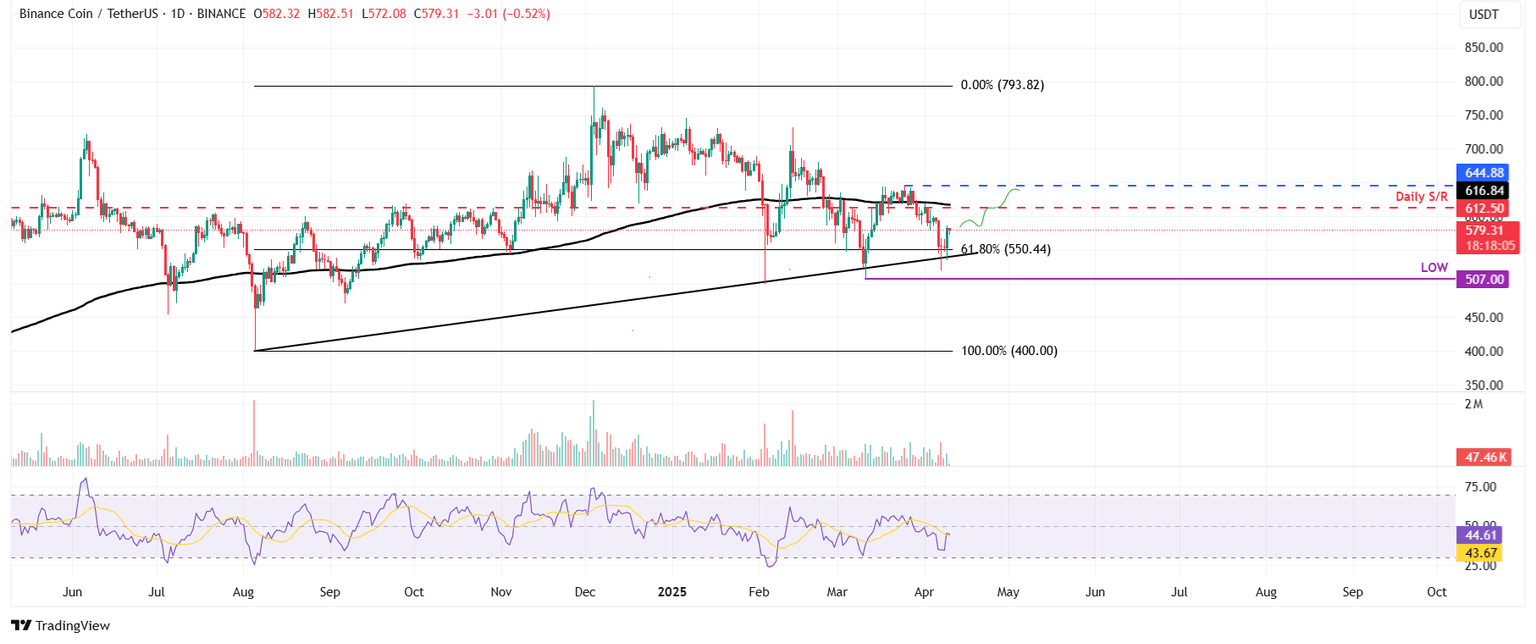Viewport: 1536px width, 644px height.
Task: Click the 2025 label on the time axis
Action: click(671, 592)
